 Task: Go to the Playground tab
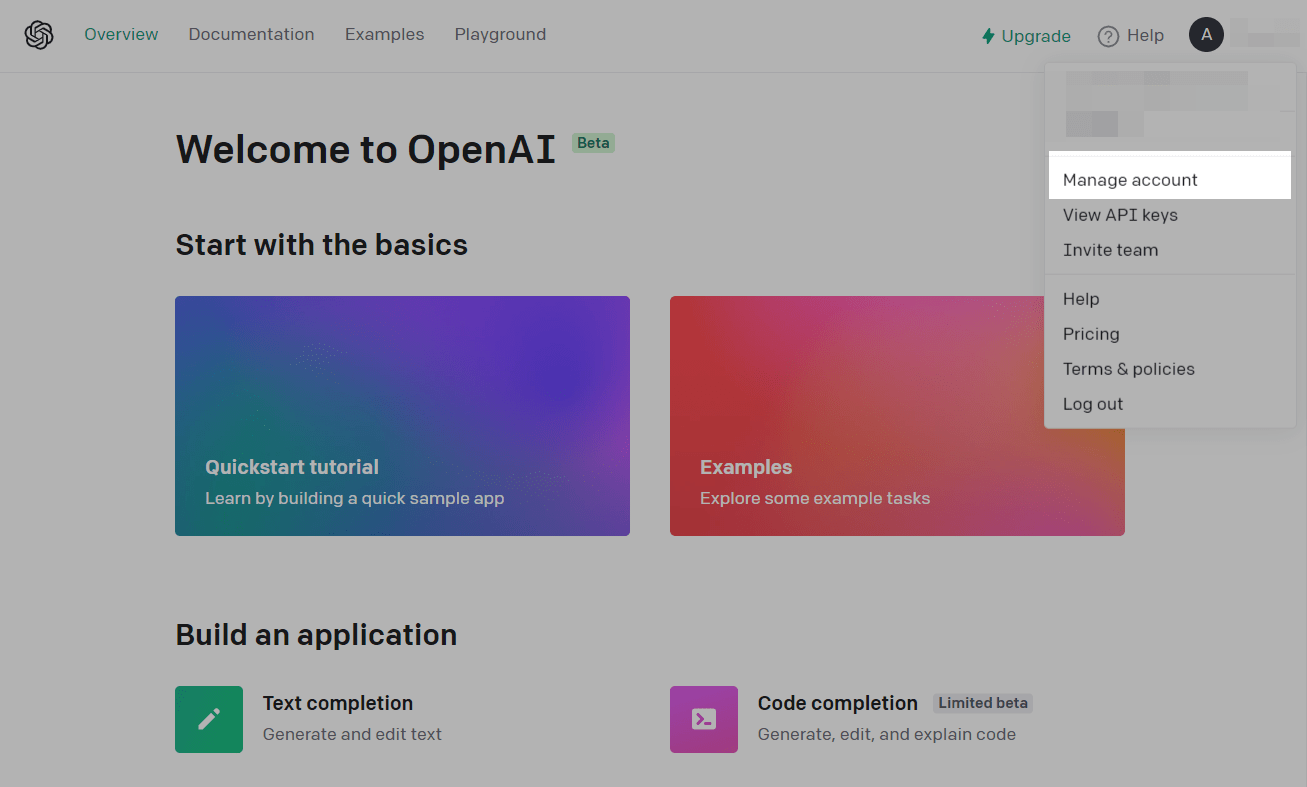pos(500,35)
